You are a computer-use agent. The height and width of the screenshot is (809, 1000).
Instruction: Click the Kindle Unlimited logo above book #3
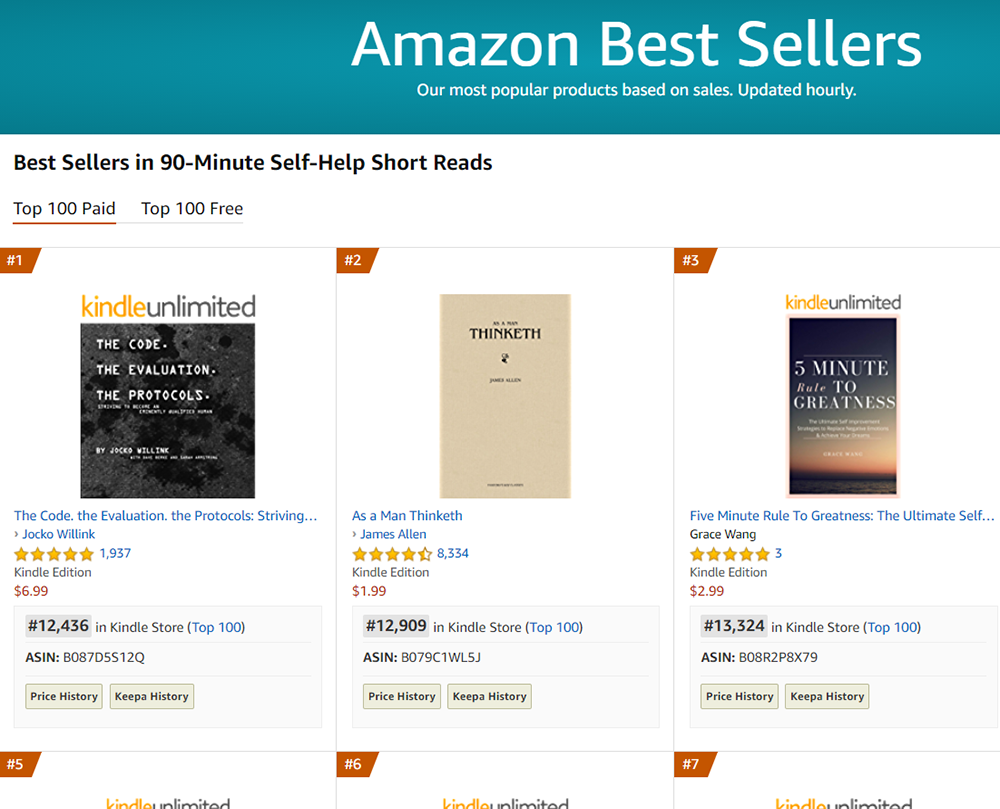[843, 302]
